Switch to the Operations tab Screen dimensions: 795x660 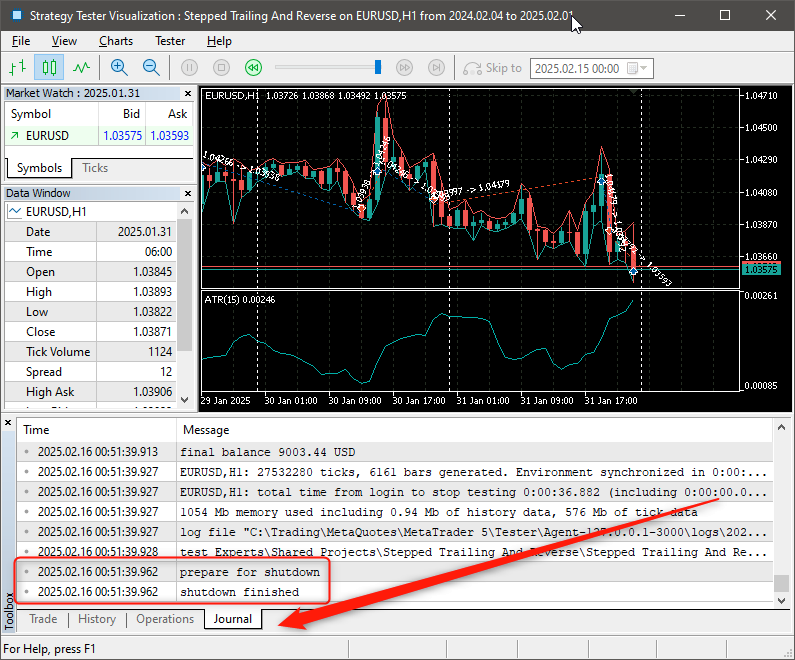click(x=165, y=619)
